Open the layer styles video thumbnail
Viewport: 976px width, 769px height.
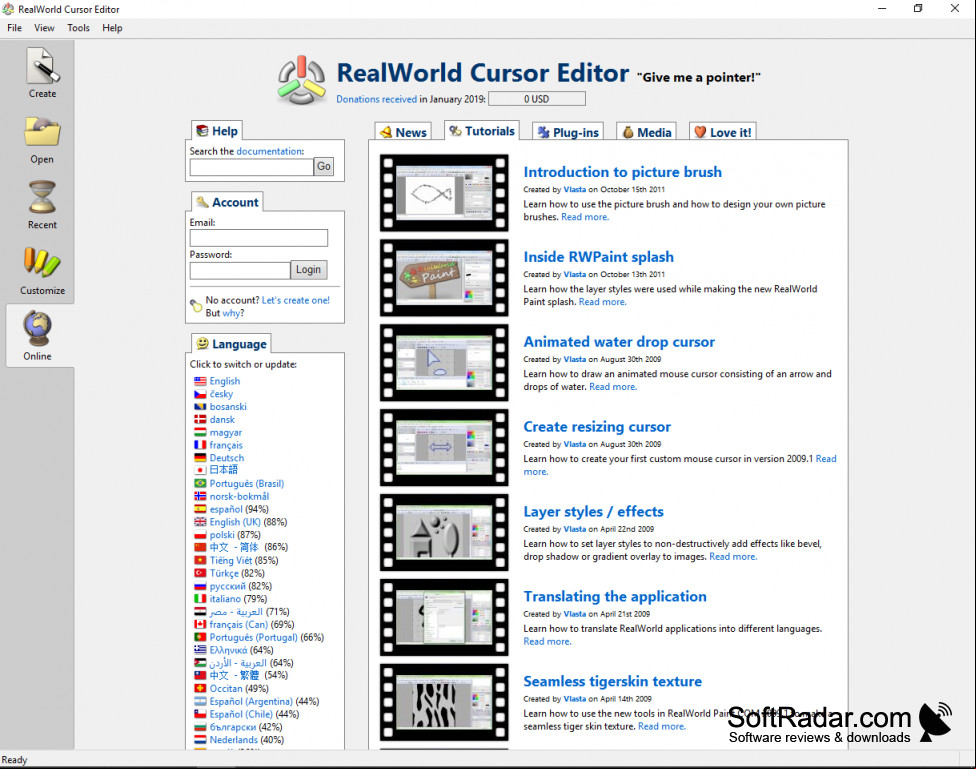[444, 532]
